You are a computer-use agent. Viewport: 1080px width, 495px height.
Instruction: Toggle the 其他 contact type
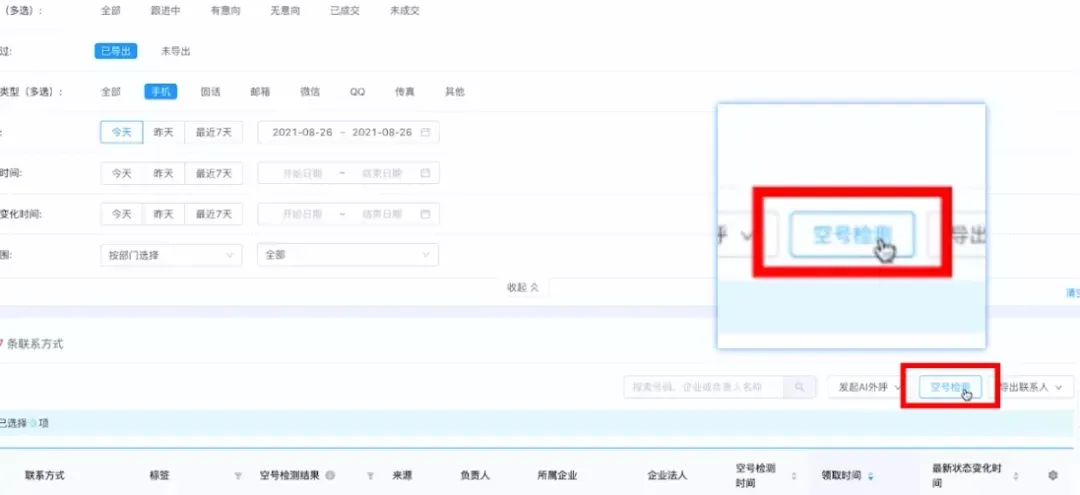pos(455,92)
